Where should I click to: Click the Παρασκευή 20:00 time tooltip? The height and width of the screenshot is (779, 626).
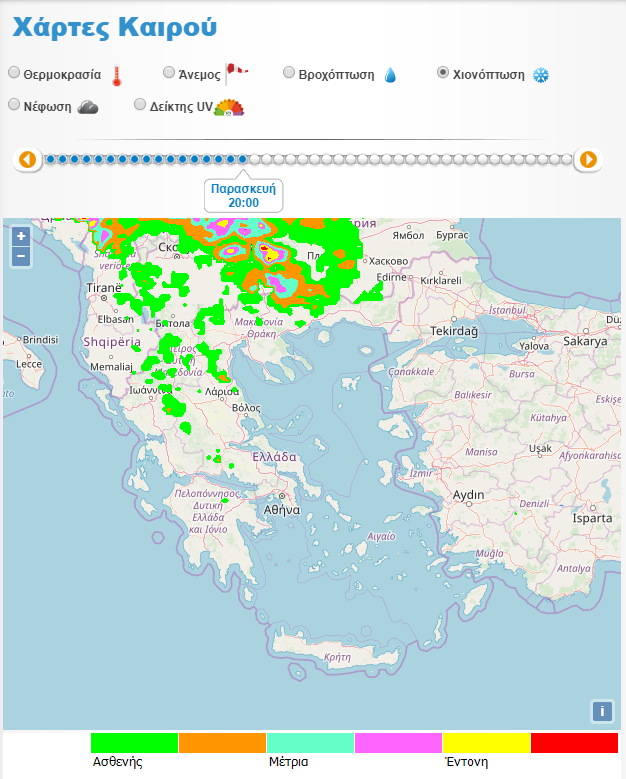click(243, 196)
